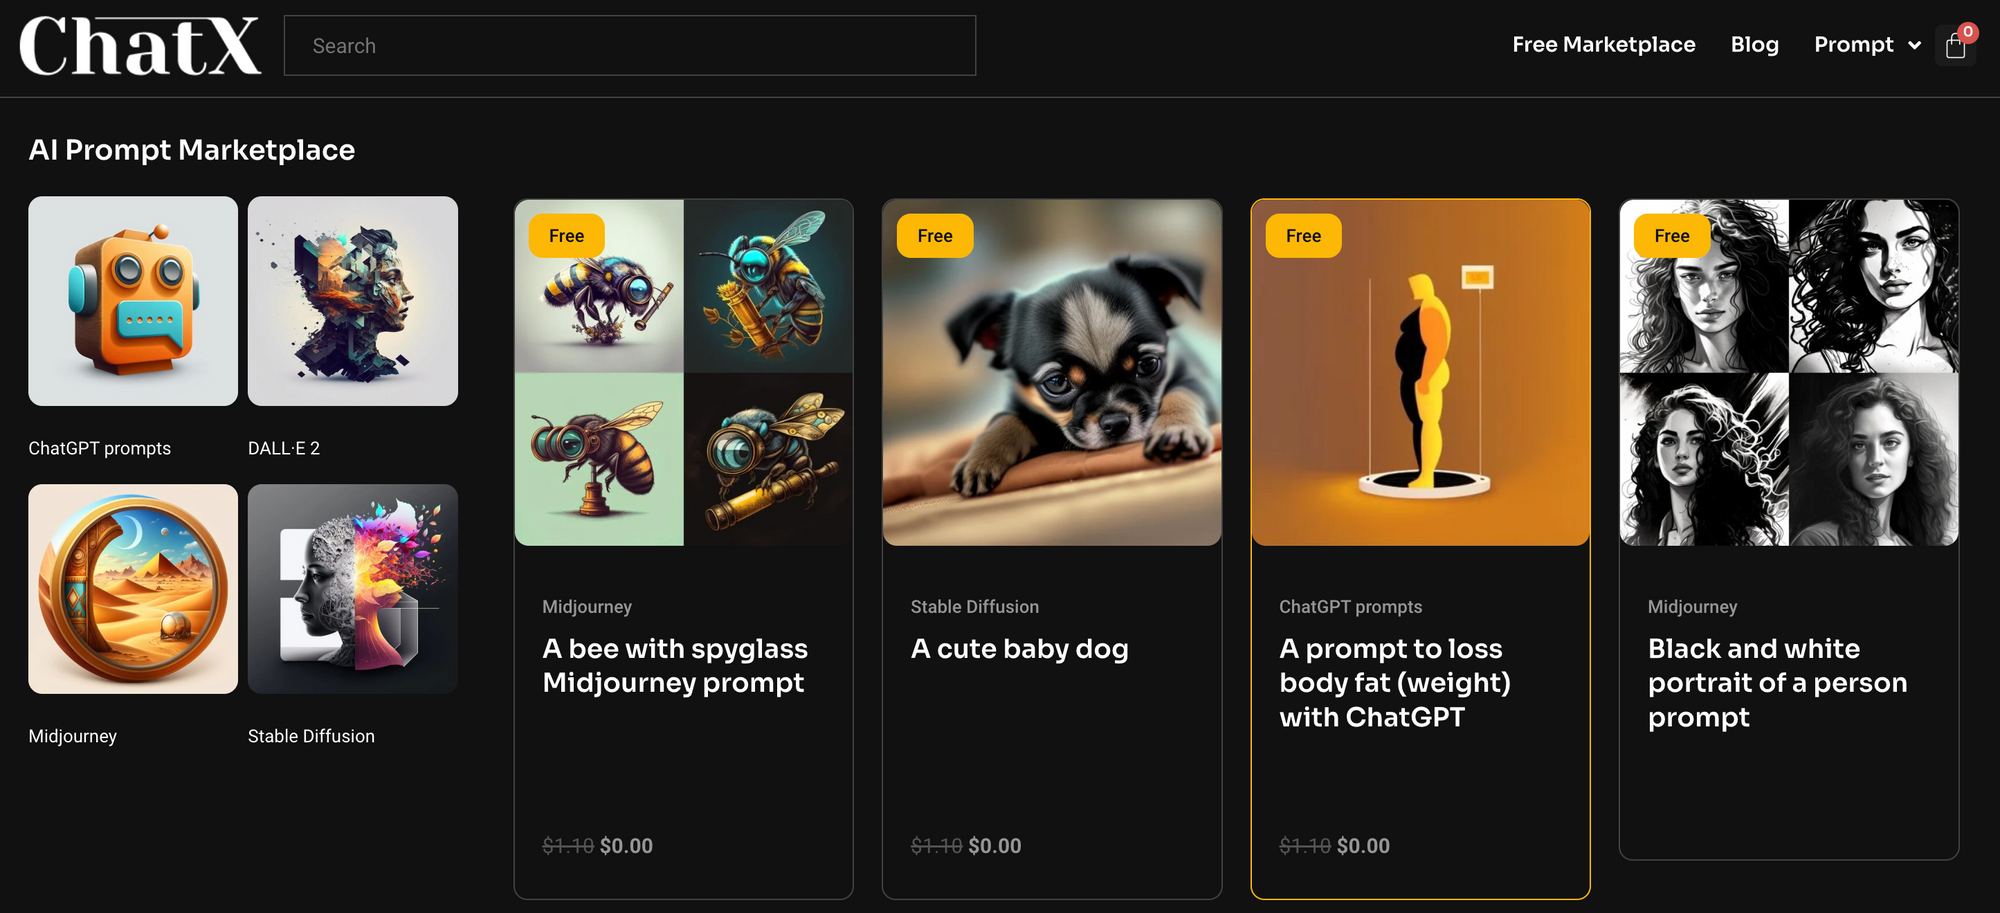Image resolution: width=2000 pixels, height=913 pixels.
Task: Open the shopping cart icon
Action: click(x=1956, y=45)
